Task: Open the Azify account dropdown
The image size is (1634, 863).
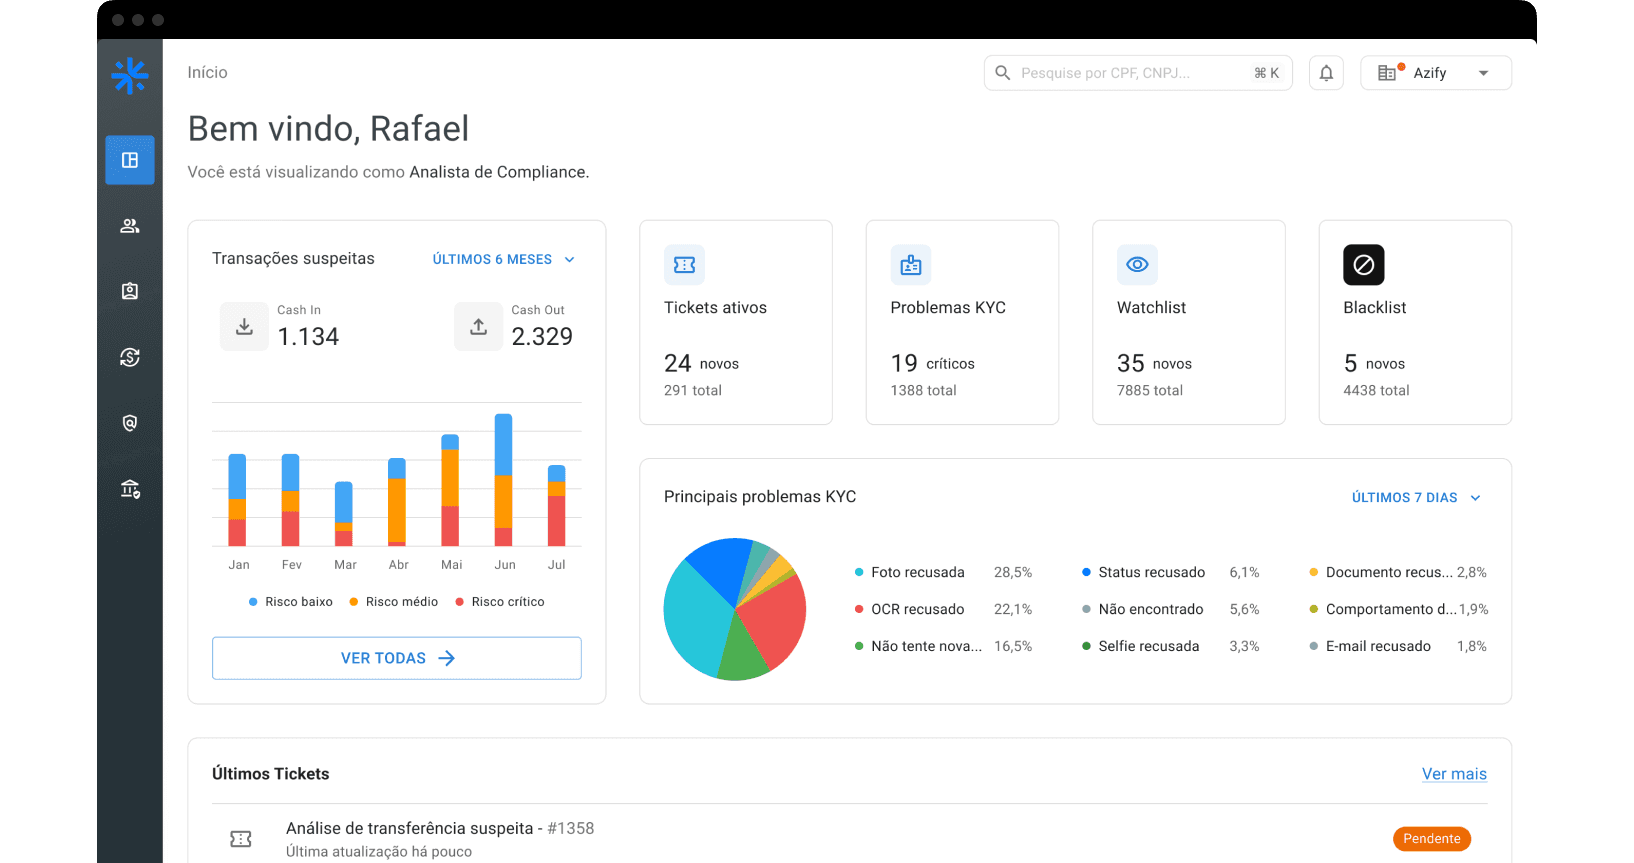Action: click(x=1436, y=73)
